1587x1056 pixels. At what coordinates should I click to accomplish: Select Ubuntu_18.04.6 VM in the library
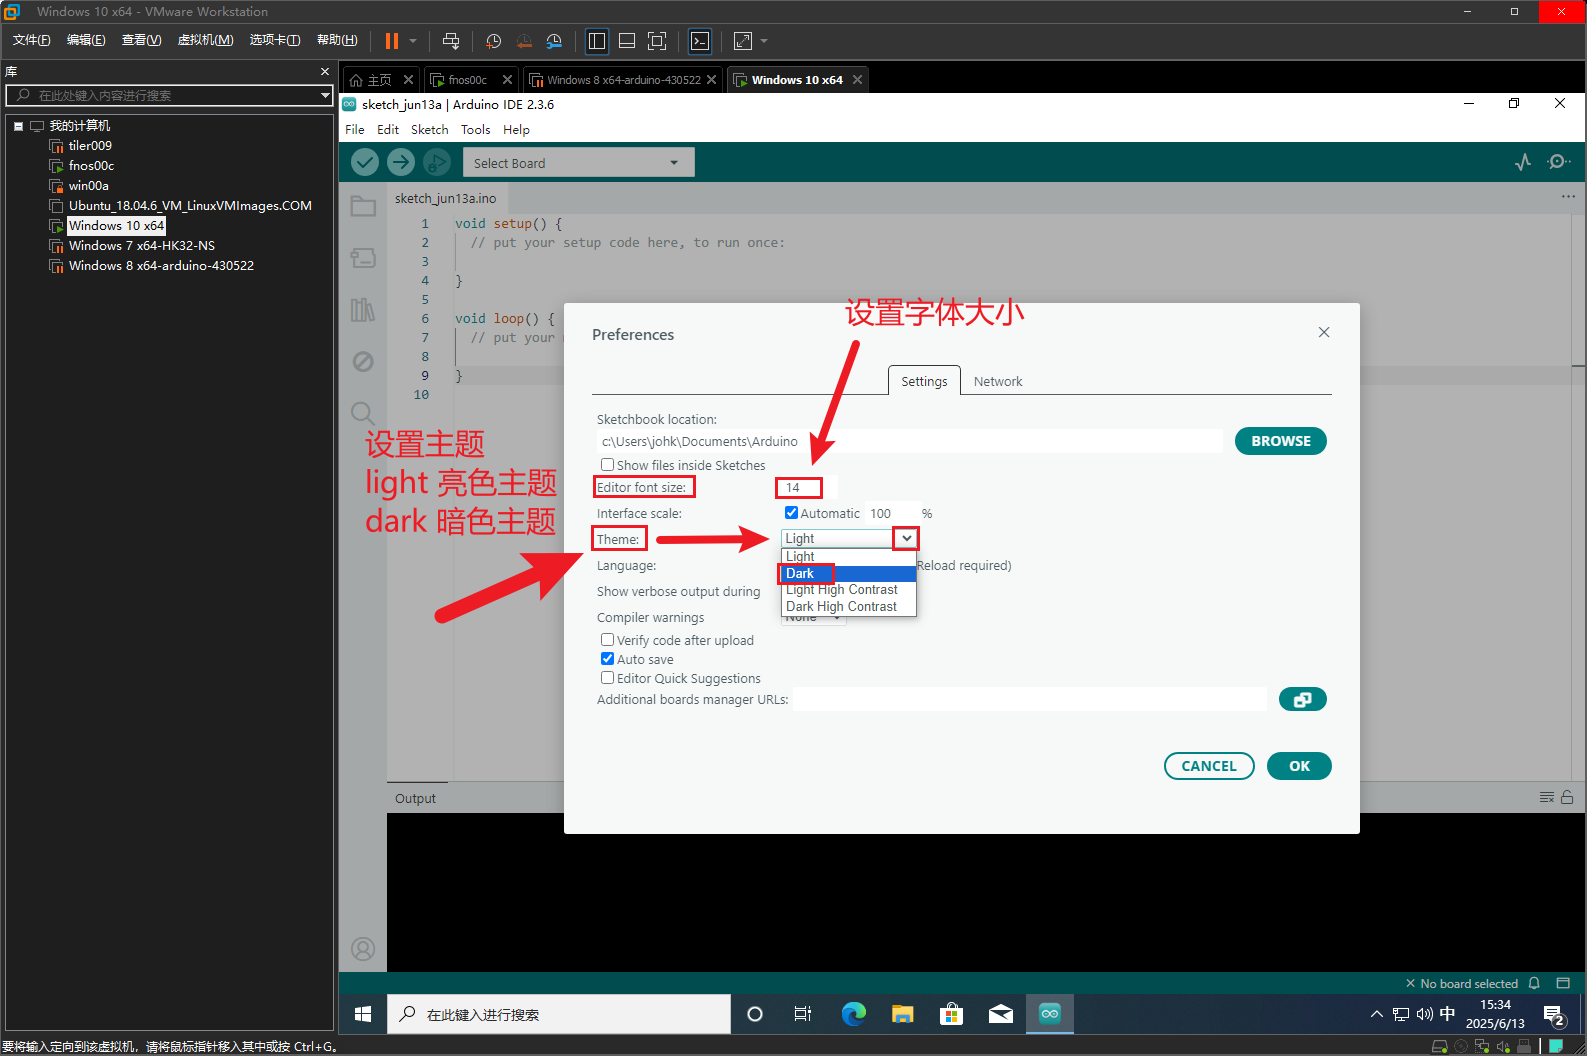tap(190, 206)
